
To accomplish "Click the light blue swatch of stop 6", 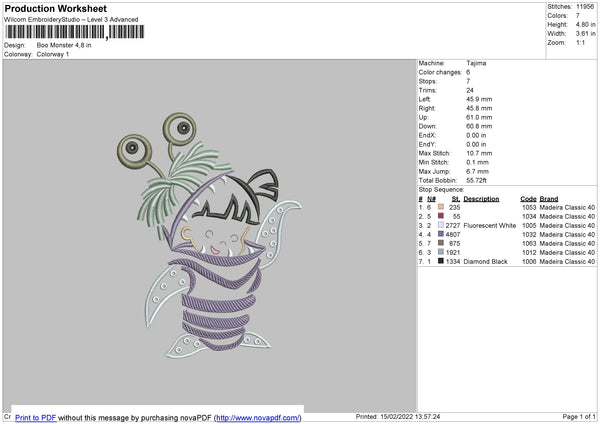I will (441, 252).
